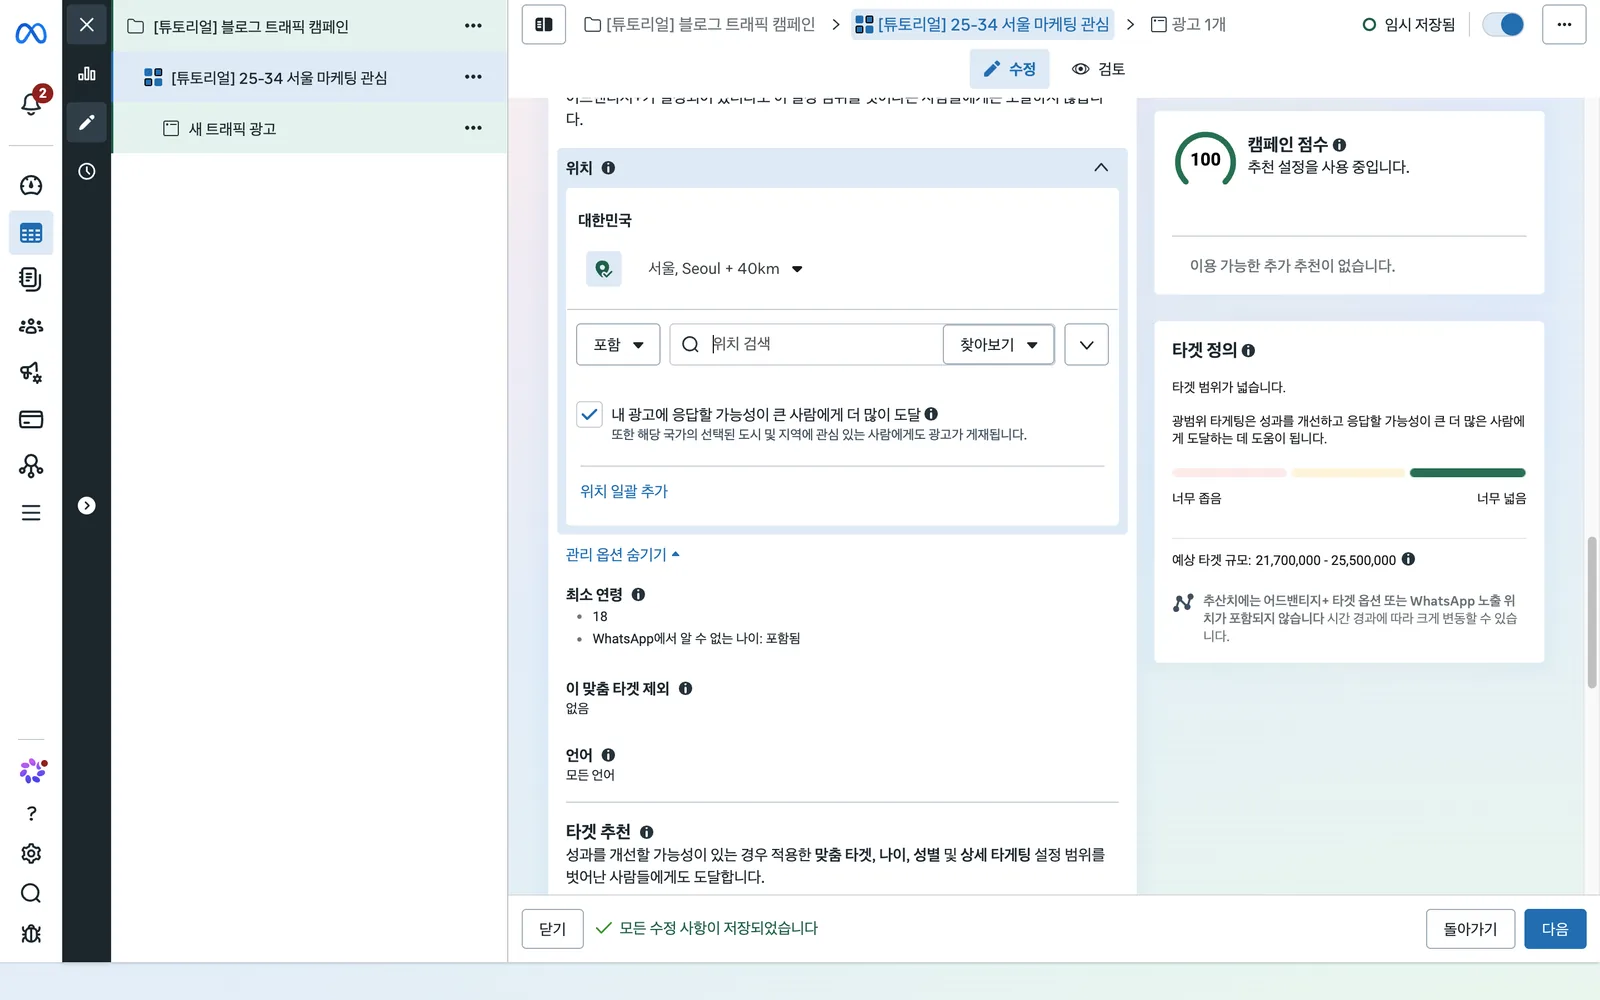
Task: Open the 찾아보기 browse dropdown
Action: pyautogui.click(x=998, y=344)
